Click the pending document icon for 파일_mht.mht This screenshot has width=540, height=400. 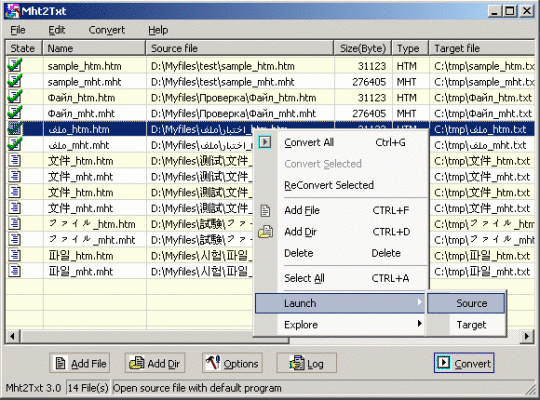[x=15, y=271]
